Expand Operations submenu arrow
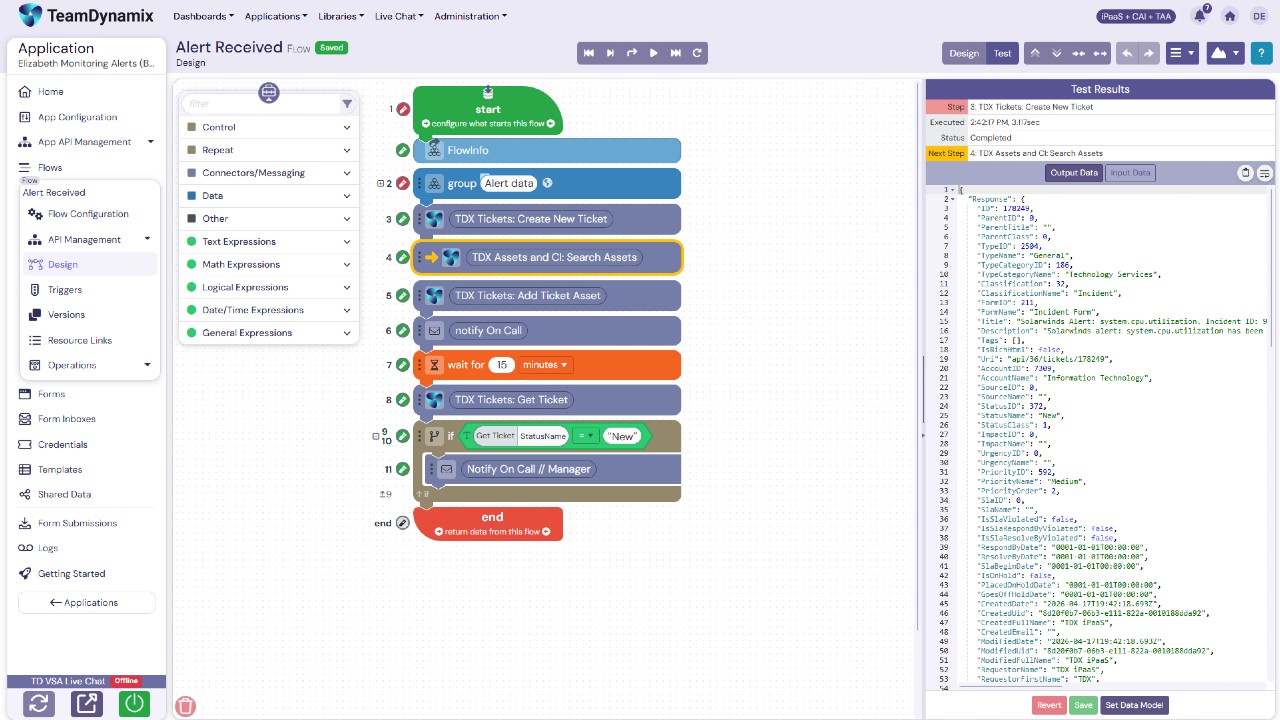The width and height of the screenshot is (1280, 720). point(147,365)
